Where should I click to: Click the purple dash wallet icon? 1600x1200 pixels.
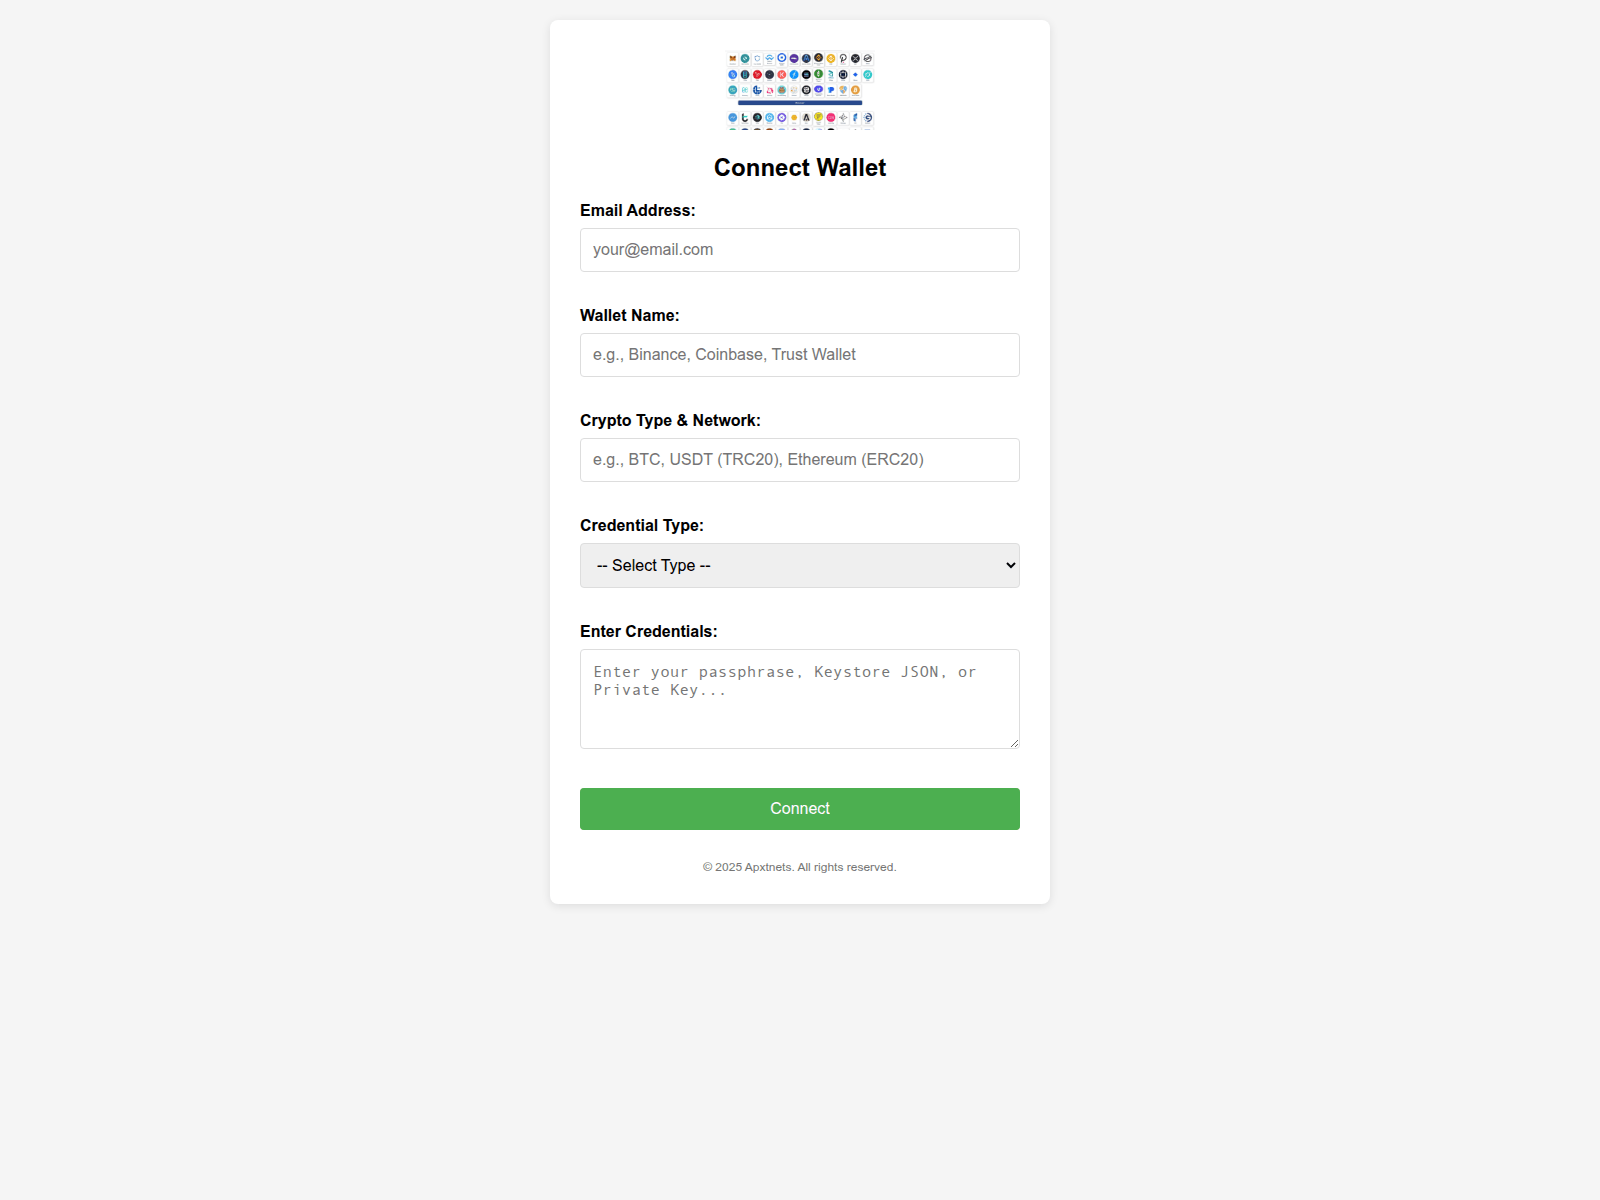pos(794,59)
